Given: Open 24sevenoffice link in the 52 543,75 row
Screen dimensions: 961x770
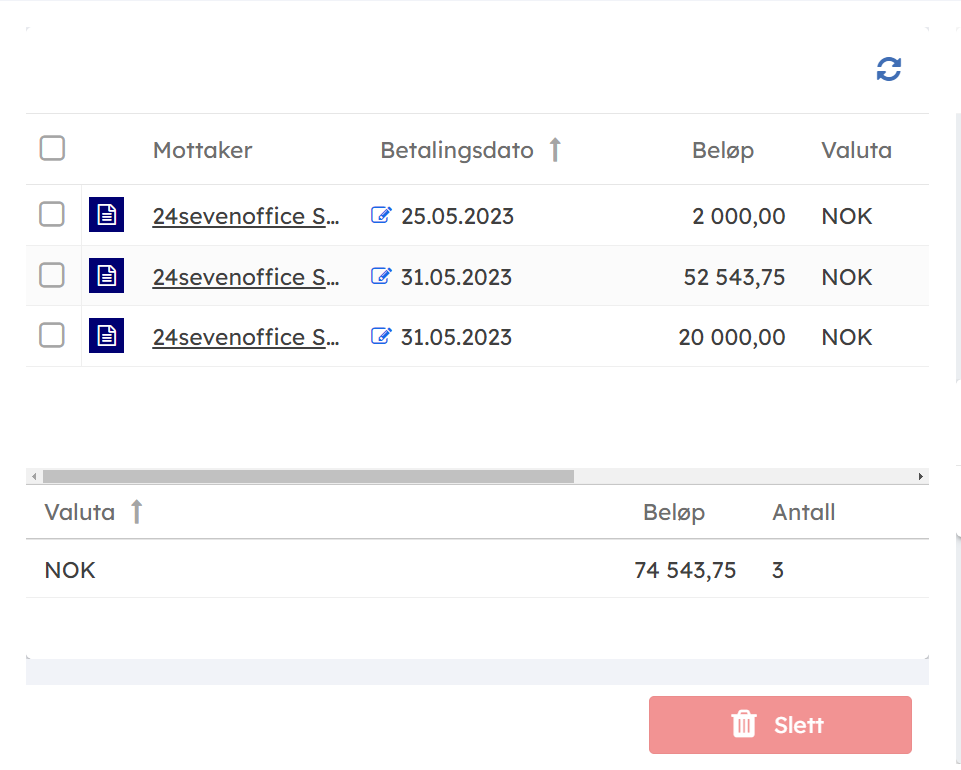Looking at the screenshot, I should click(245, 277).
